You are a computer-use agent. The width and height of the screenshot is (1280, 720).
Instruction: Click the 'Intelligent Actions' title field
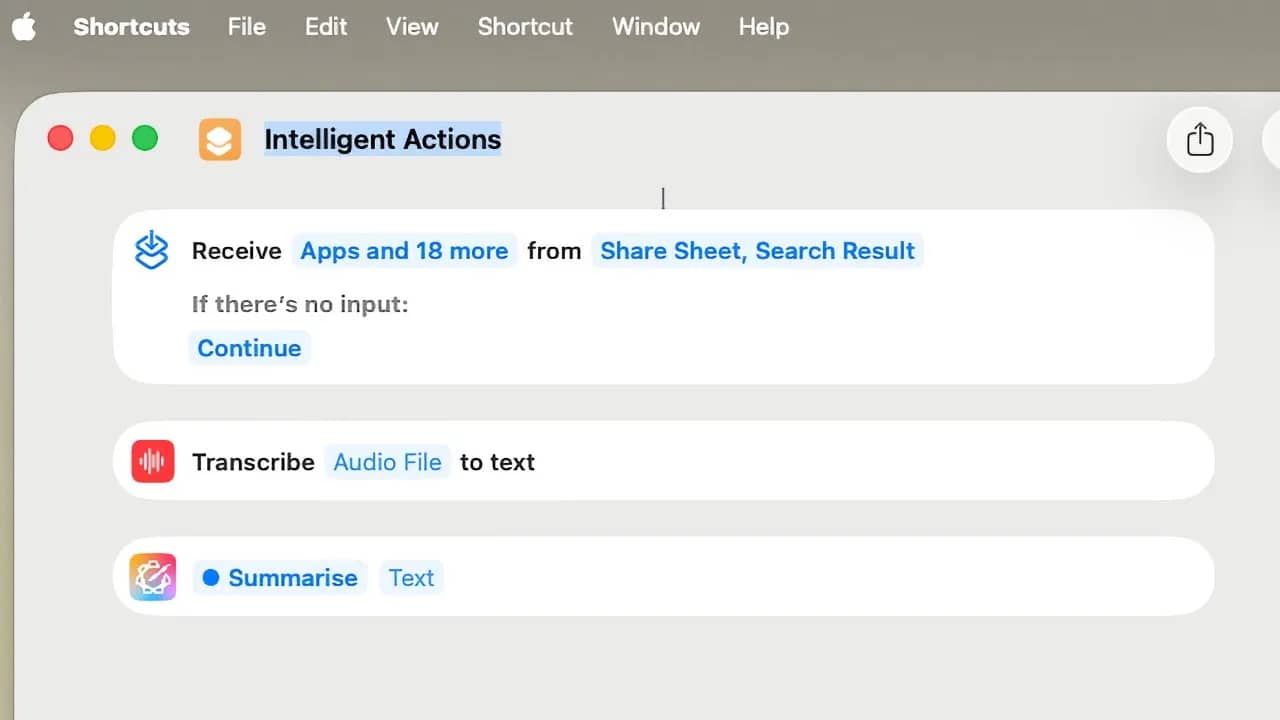pos(382,139)
